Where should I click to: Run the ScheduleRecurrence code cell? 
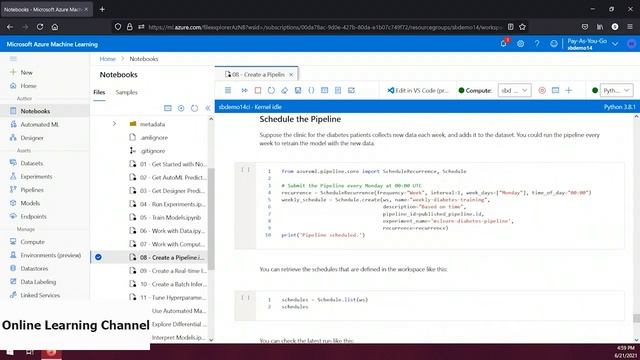coord(245,170)
